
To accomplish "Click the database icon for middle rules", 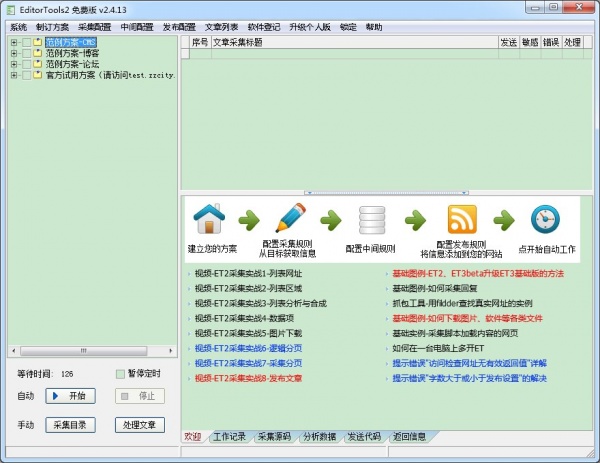I will pyautogui.click(x=372, y=220).
